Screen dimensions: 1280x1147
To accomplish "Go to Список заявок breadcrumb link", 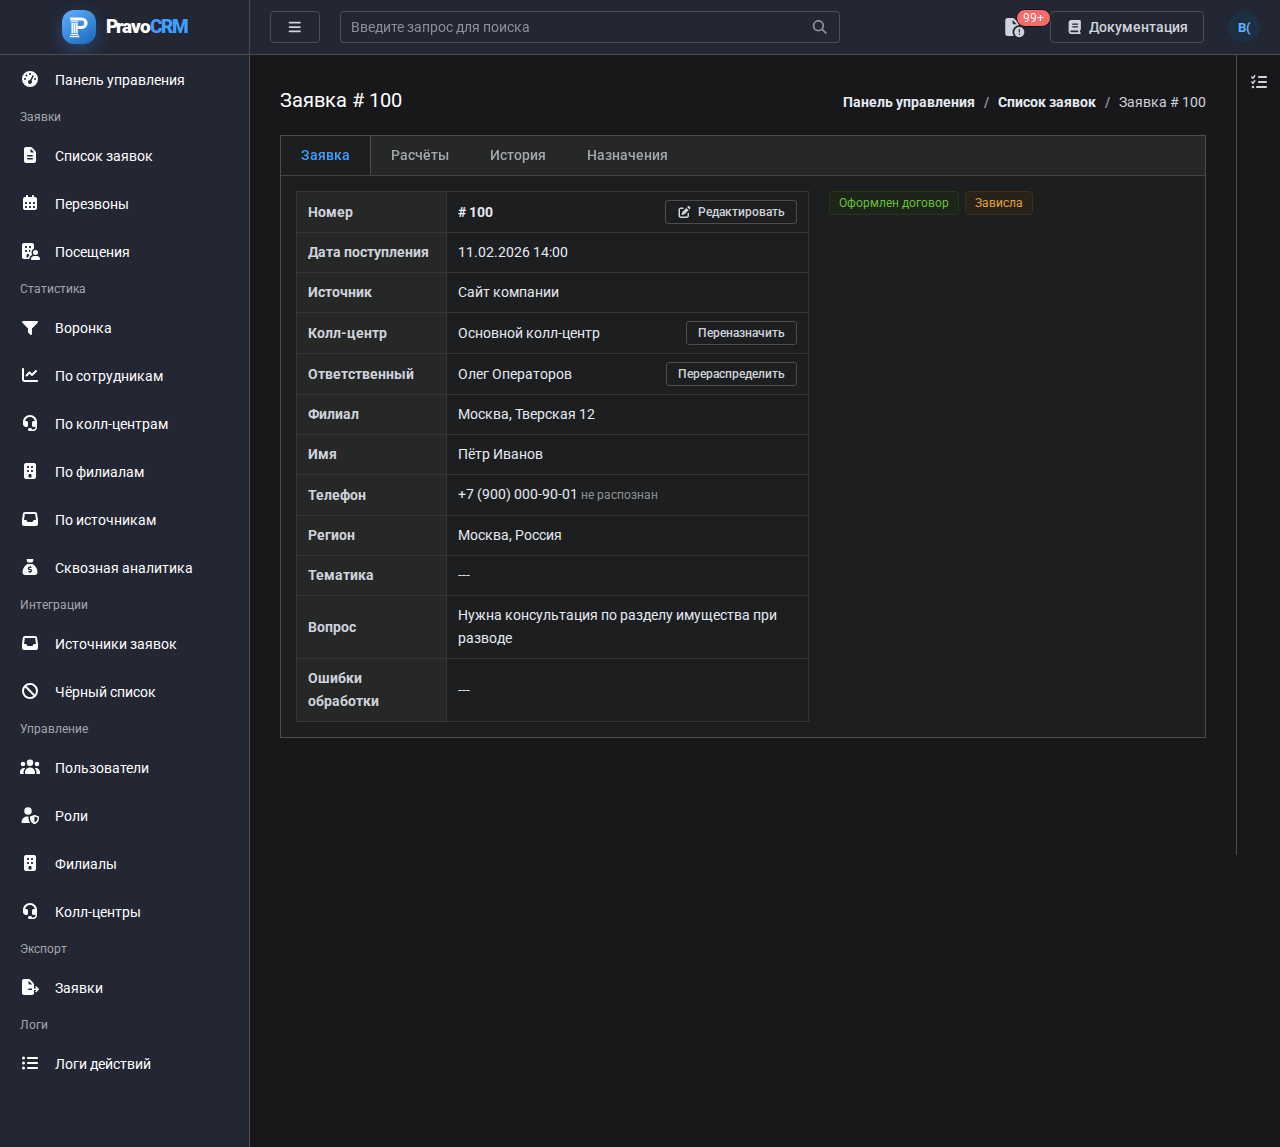I will (1047, 102).
